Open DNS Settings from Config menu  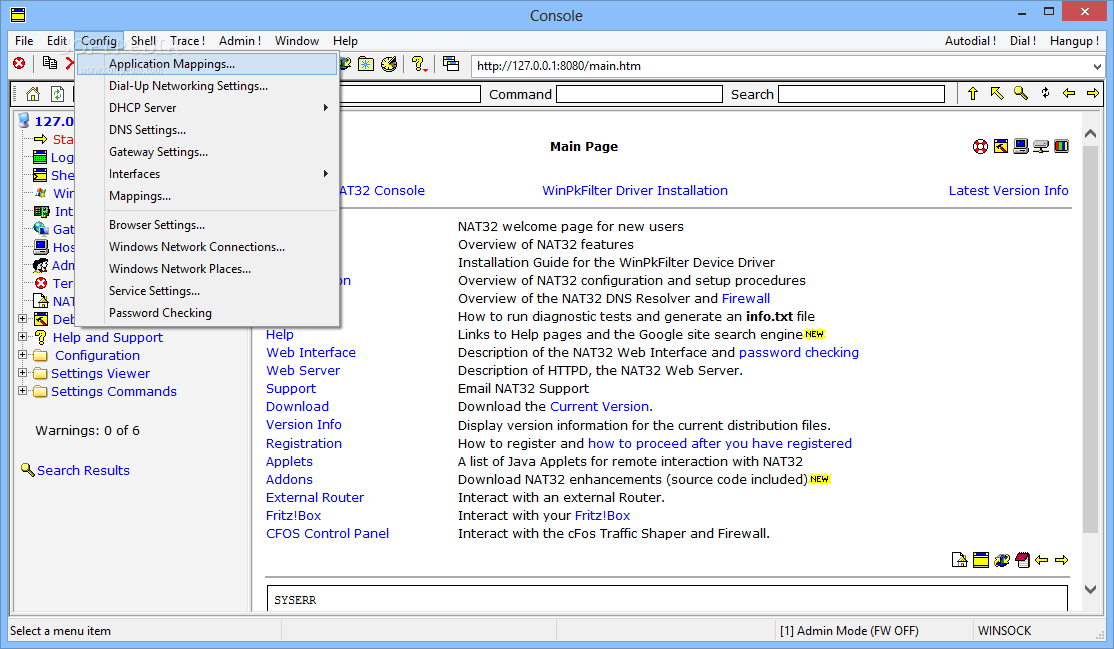coord(207,130)
